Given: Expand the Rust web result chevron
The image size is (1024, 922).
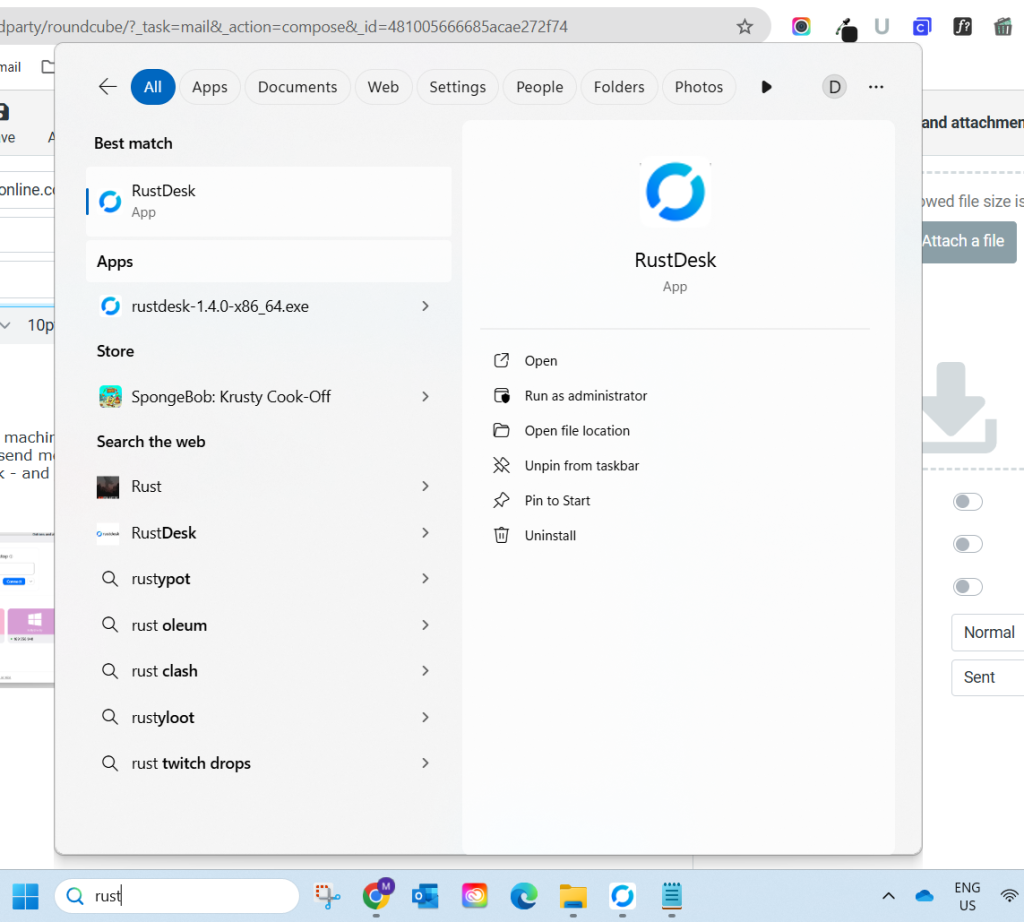Looking at the screenshot, I should pyautogui.click(x=425, y=486).
